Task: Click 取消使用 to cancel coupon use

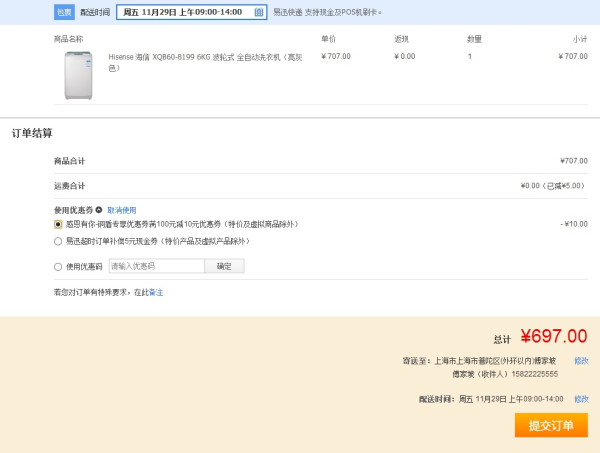Action: click(122, 210)
